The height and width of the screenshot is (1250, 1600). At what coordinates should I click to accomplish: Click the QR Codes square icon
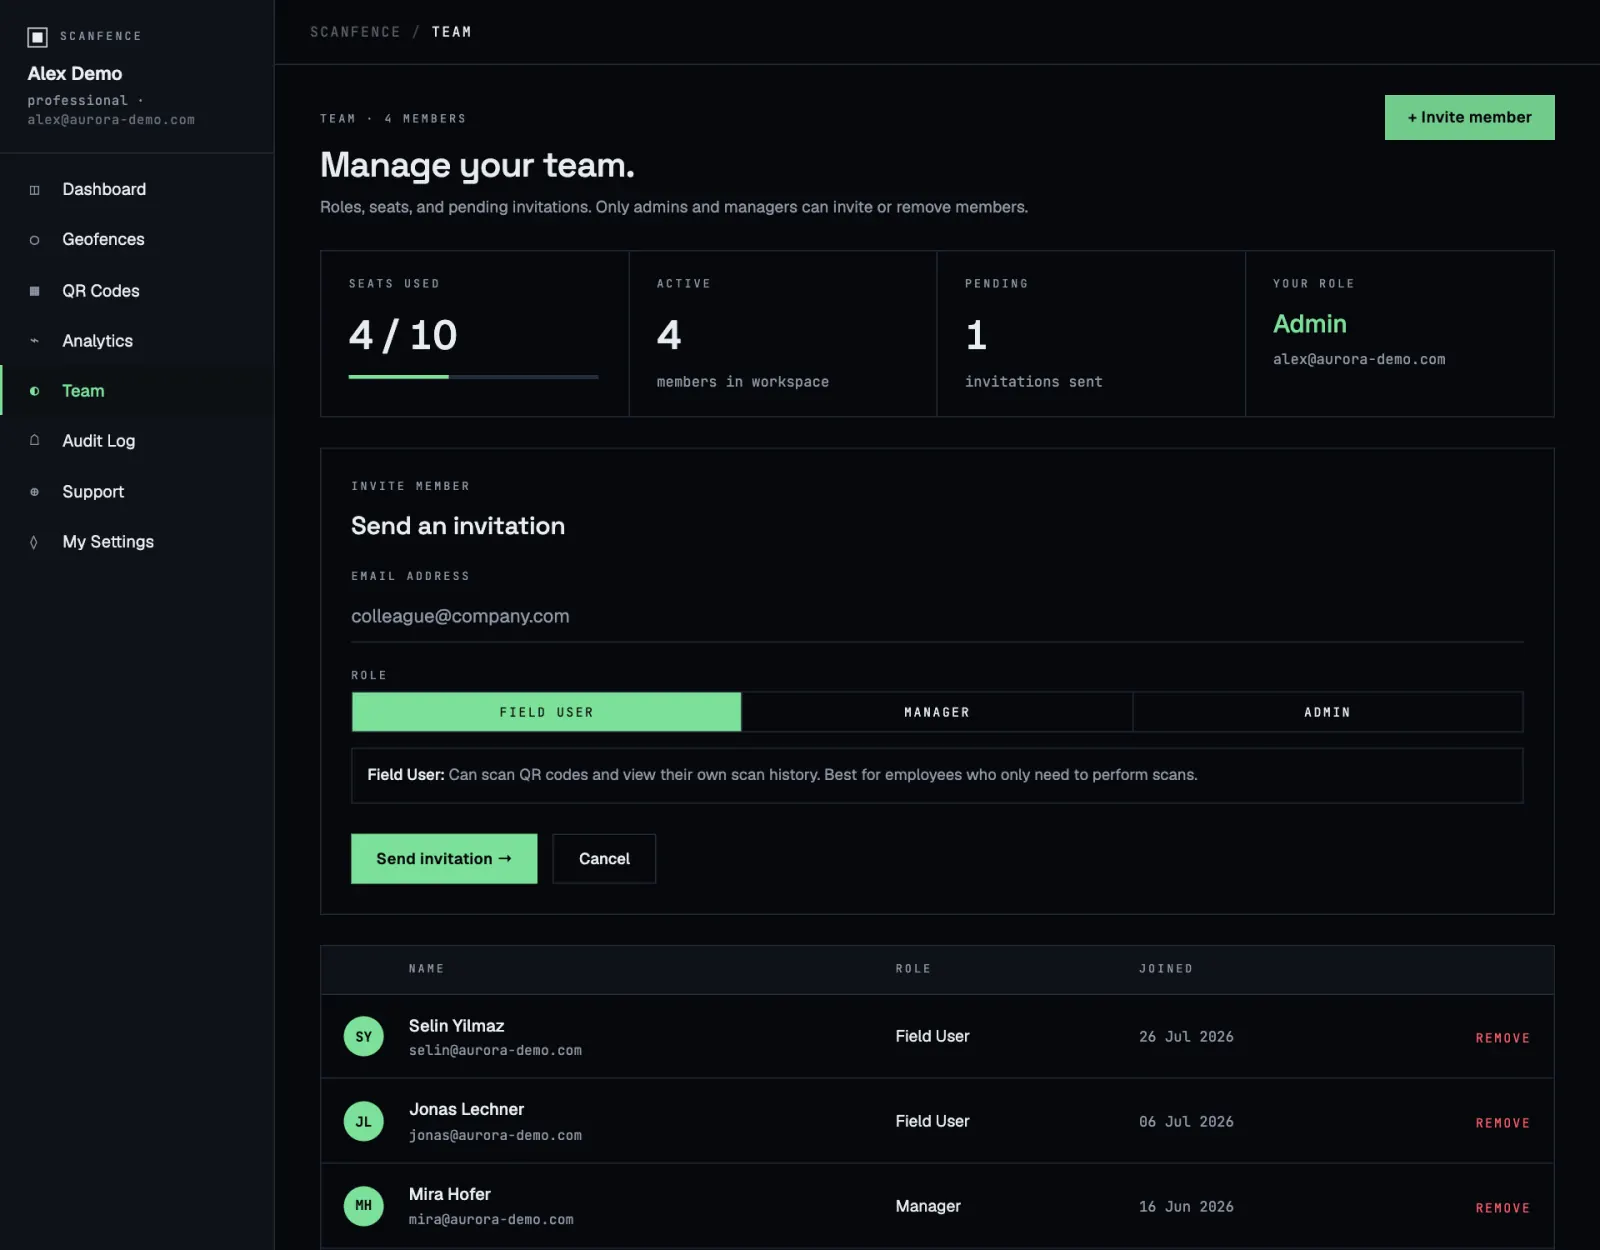point(35,291)
